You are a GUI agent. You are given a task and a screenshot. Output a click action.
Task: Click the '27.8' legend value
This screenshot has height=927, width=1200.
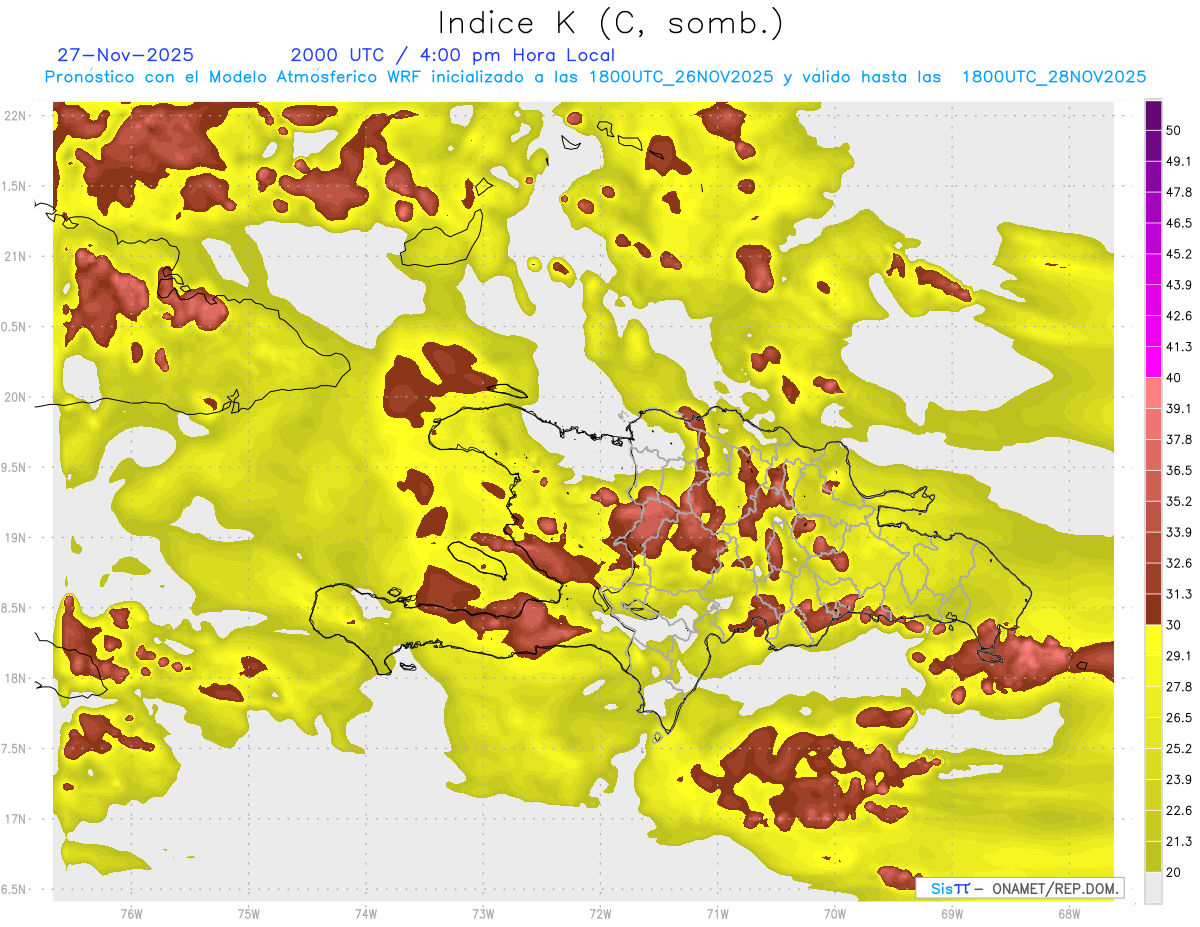click(x=1179, y=687)
